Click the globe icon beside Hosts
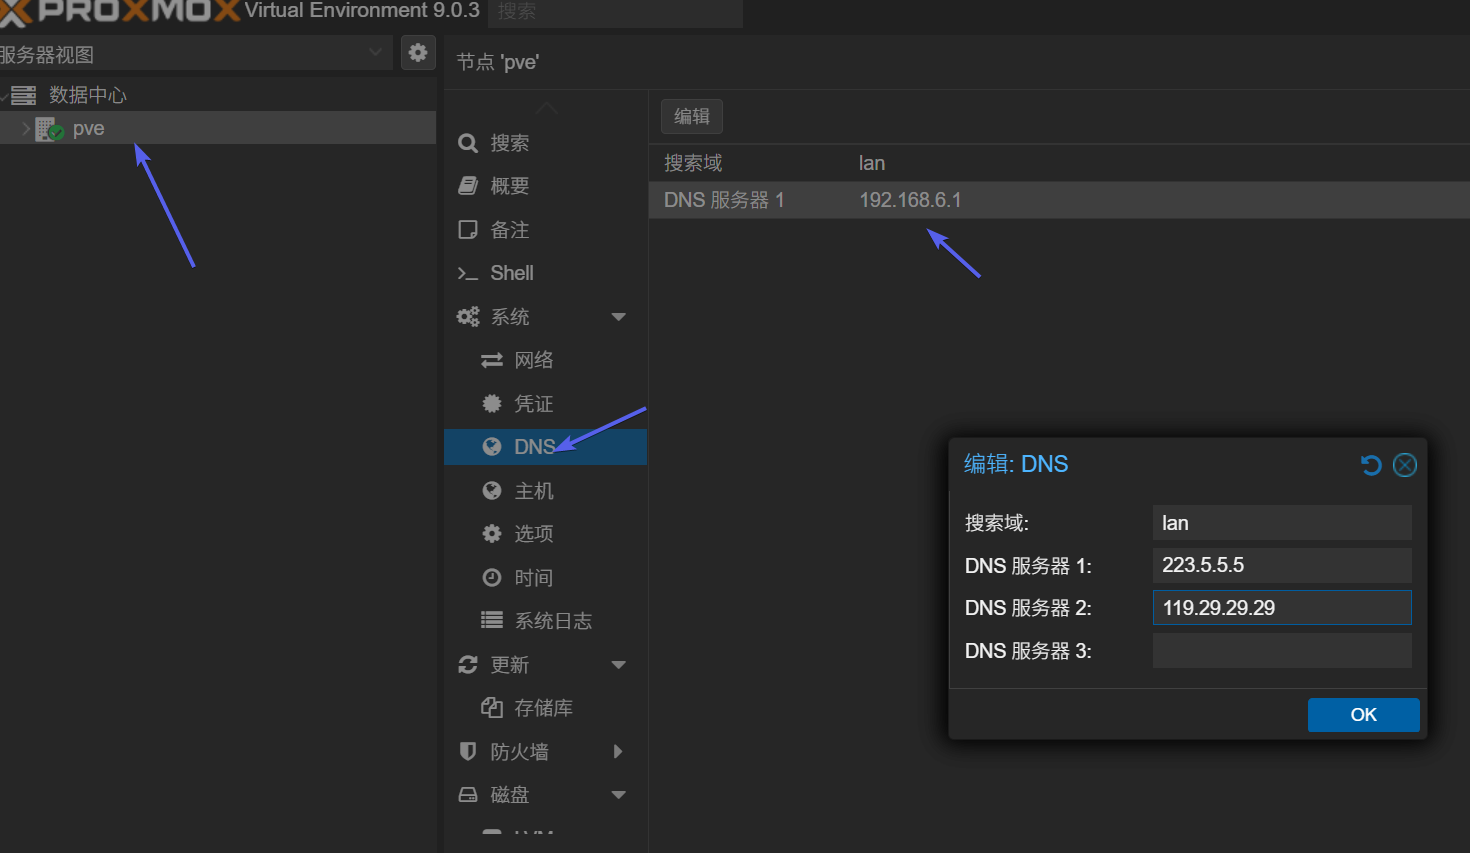This screenshot has height=853, width=1470. 492,491
